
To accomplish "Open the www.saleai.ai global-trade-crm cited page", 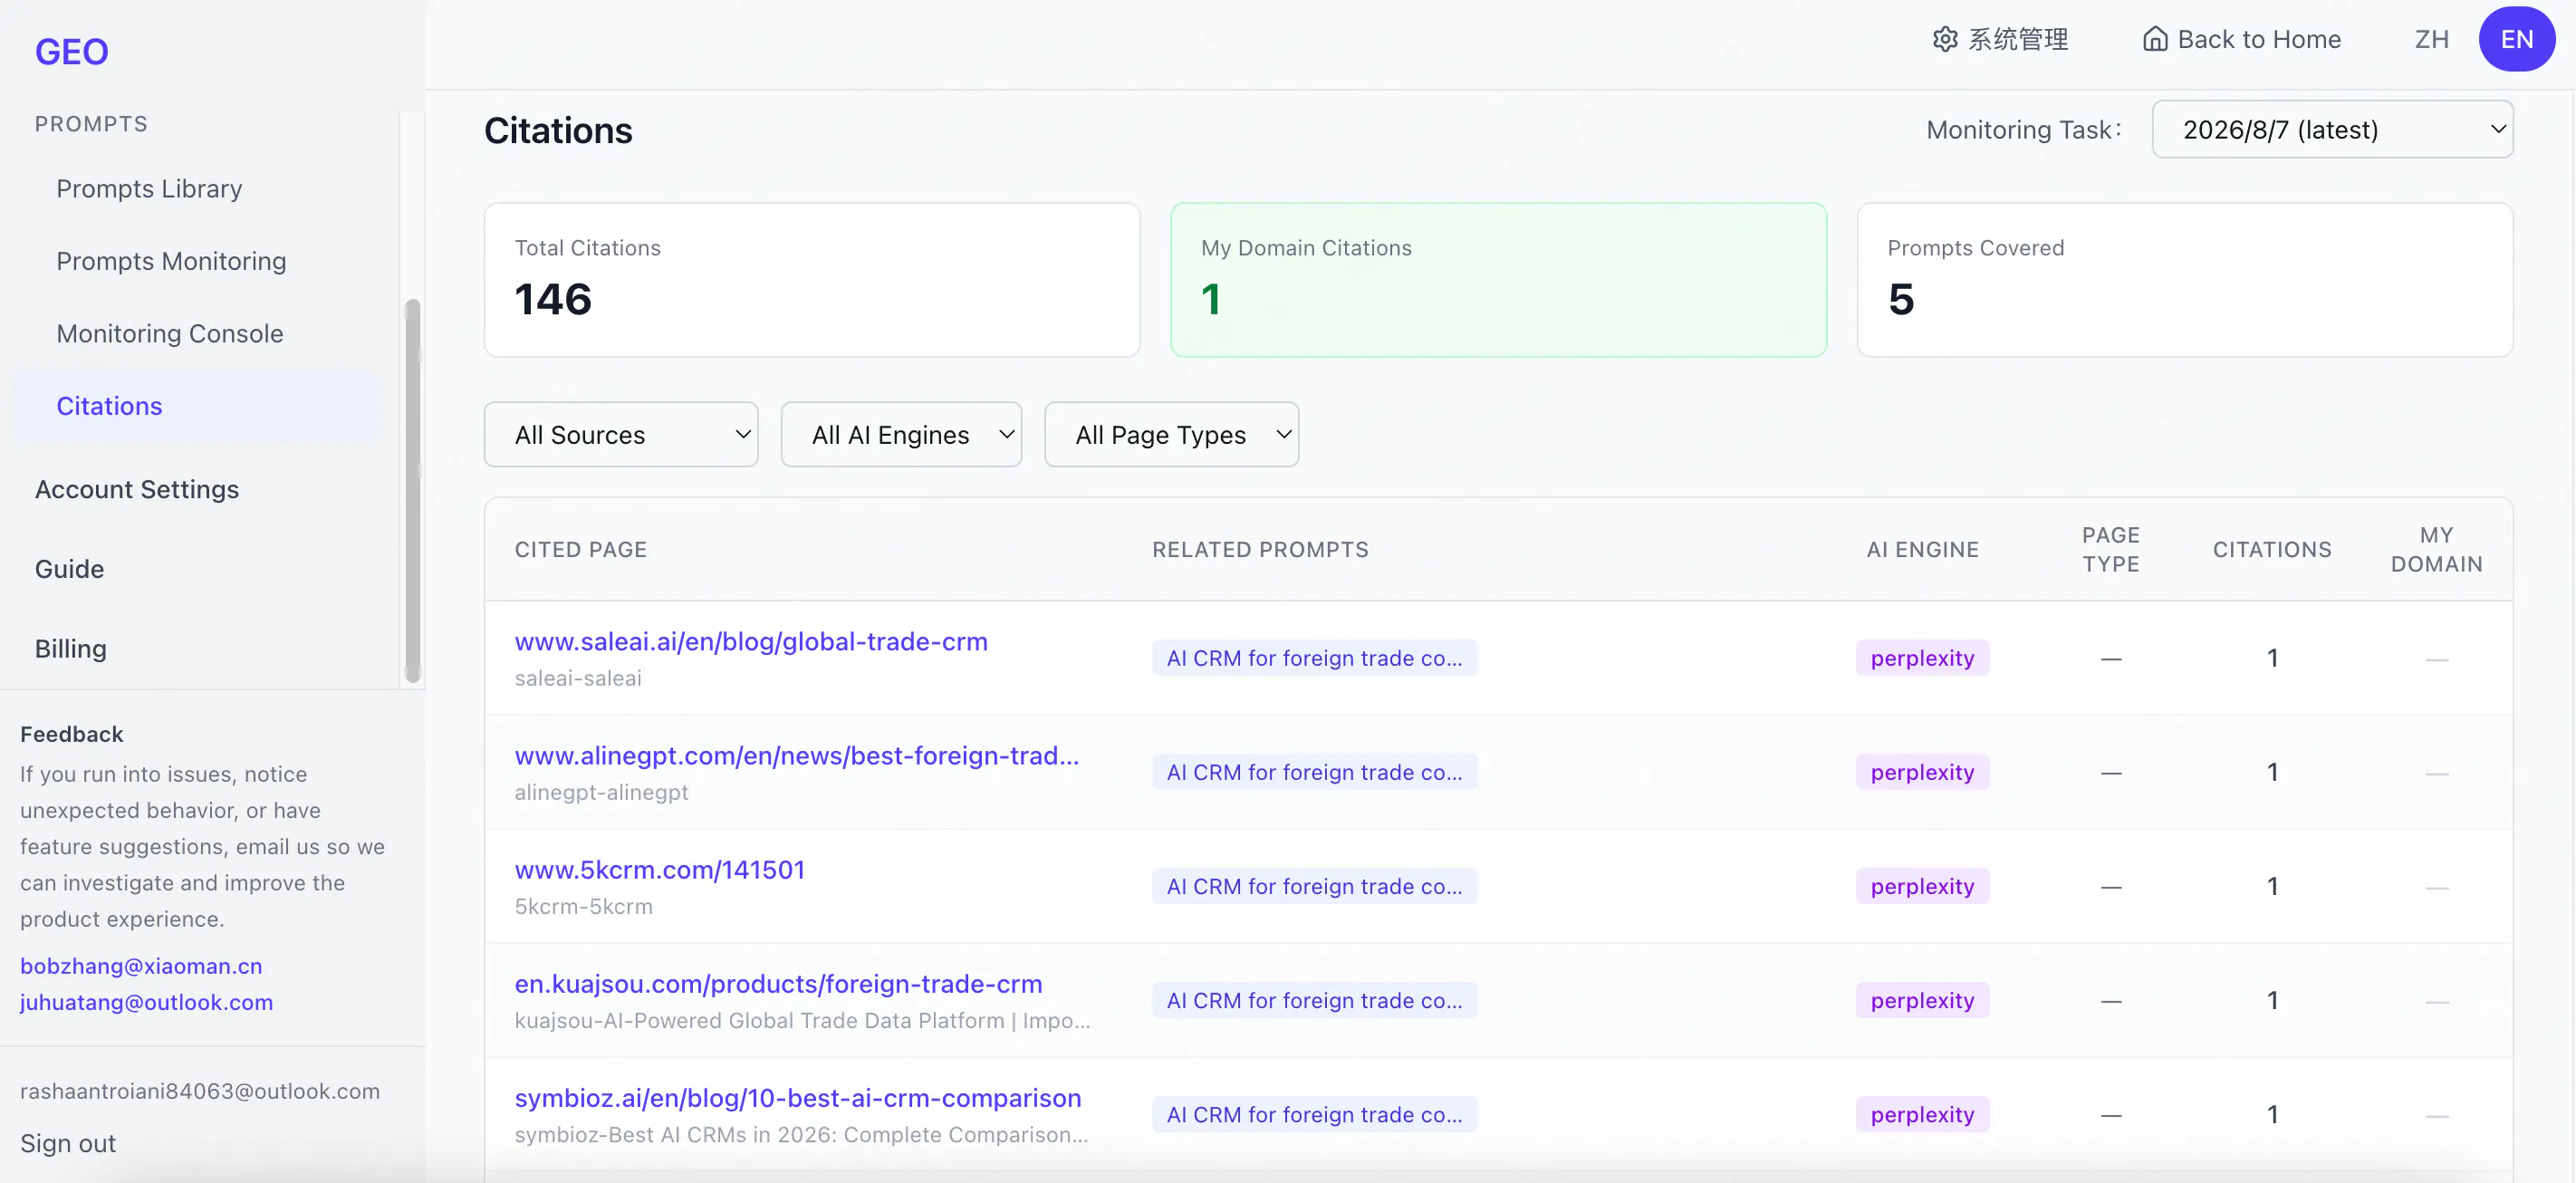I will 751,642.
